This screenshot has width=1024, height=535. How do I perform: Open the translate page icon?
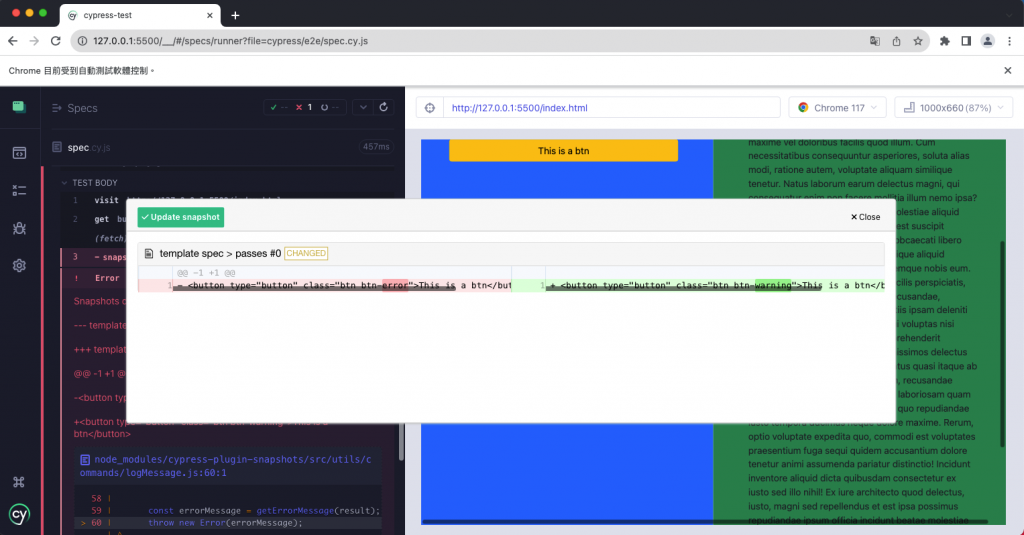click(875, 41)
